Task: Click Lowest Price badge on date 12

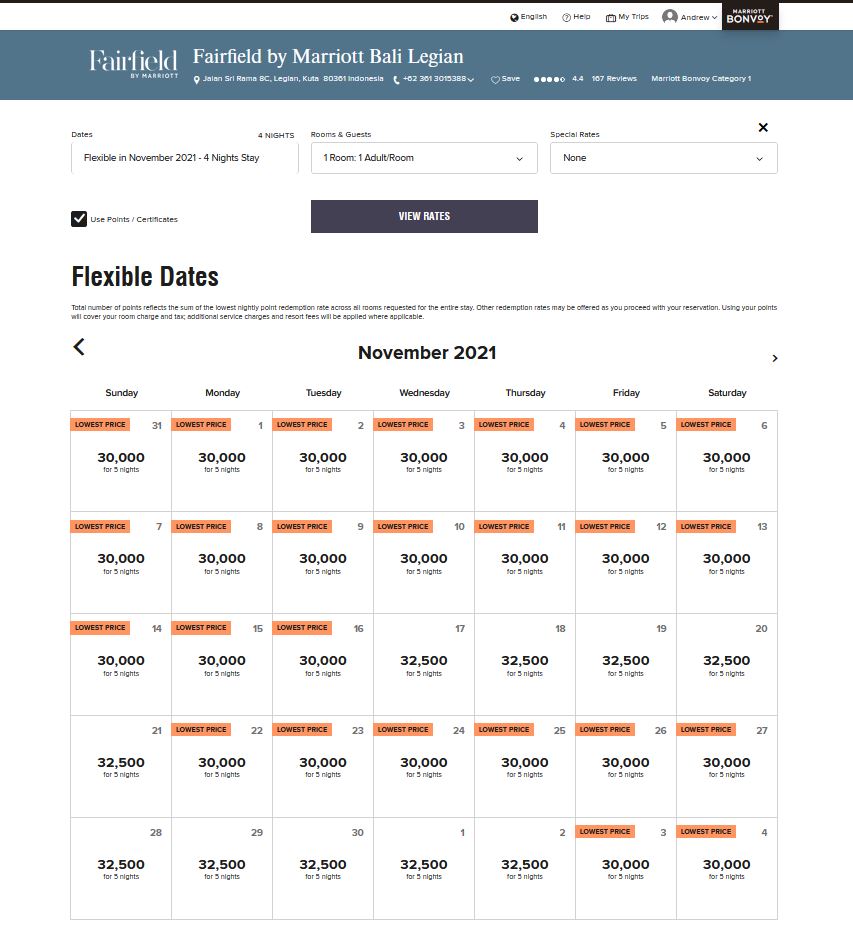Action: coord(605,527)
